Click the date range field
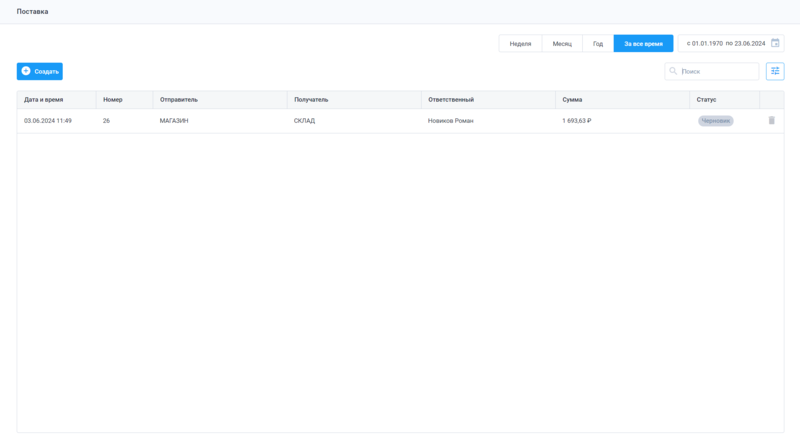Viewport: 800px width, 442px height. click(x=725, y=44)
